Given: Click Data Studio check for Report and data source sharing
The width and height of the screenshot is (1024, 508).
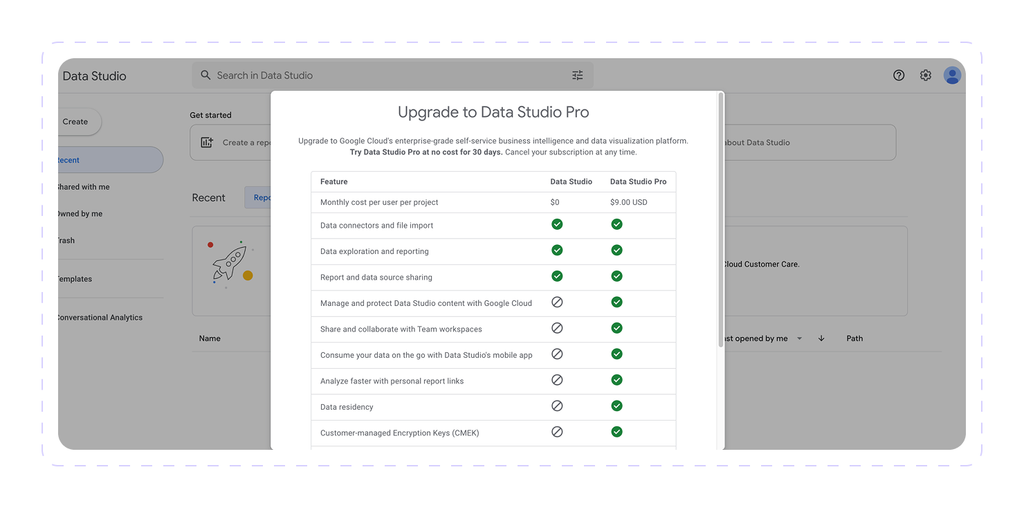Looking at the screenshot, I should point(557,276).
